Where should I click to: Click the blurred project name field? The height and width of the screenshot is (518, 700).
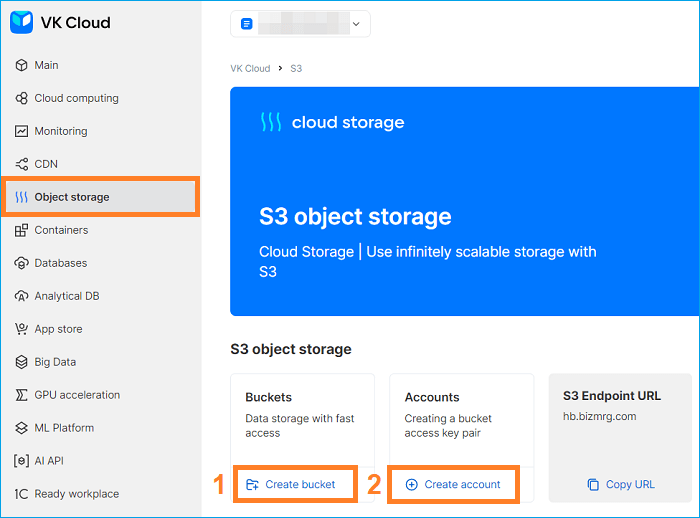(x=304, y=24)
